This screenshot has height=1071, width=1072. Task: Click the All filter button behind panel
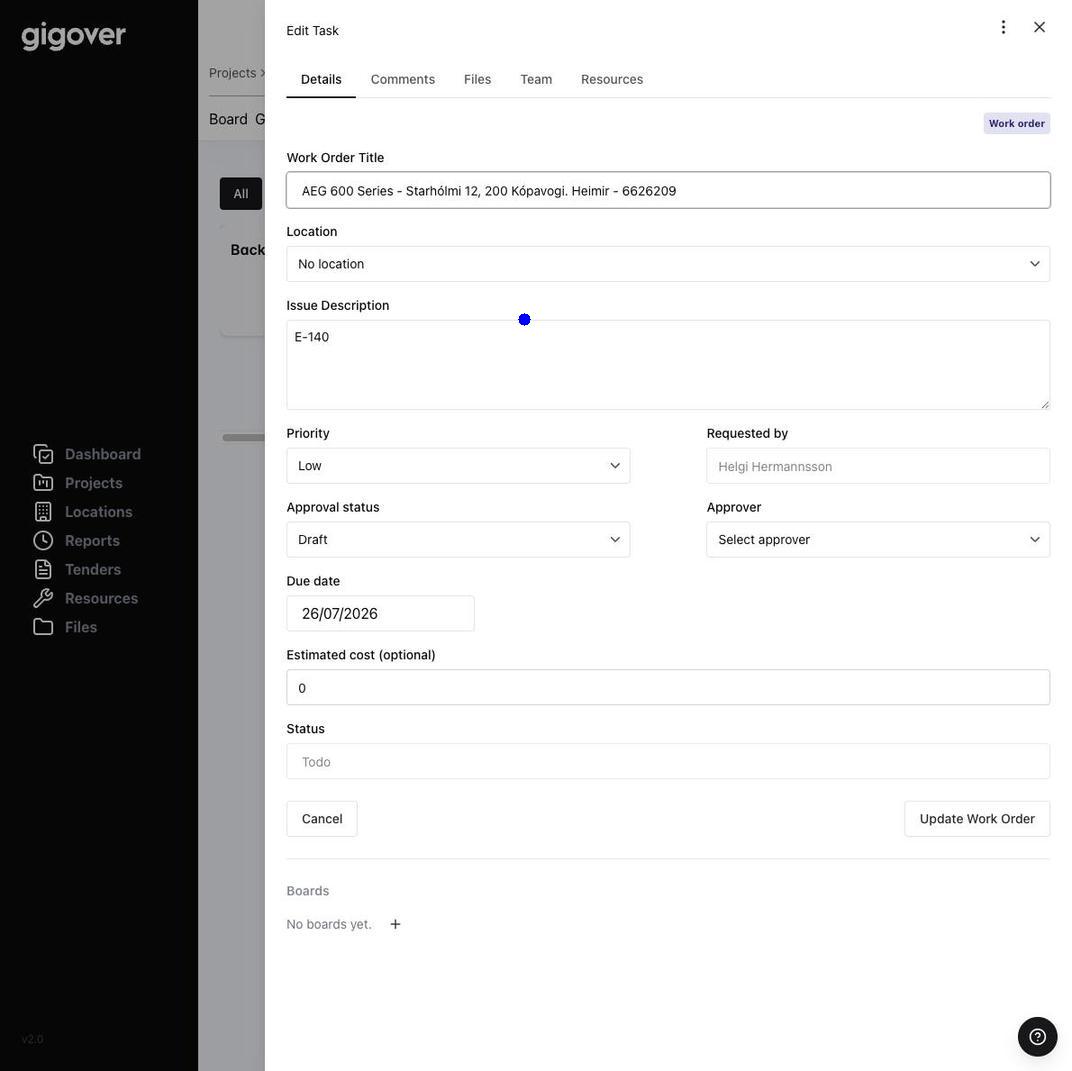coord(241,193)
